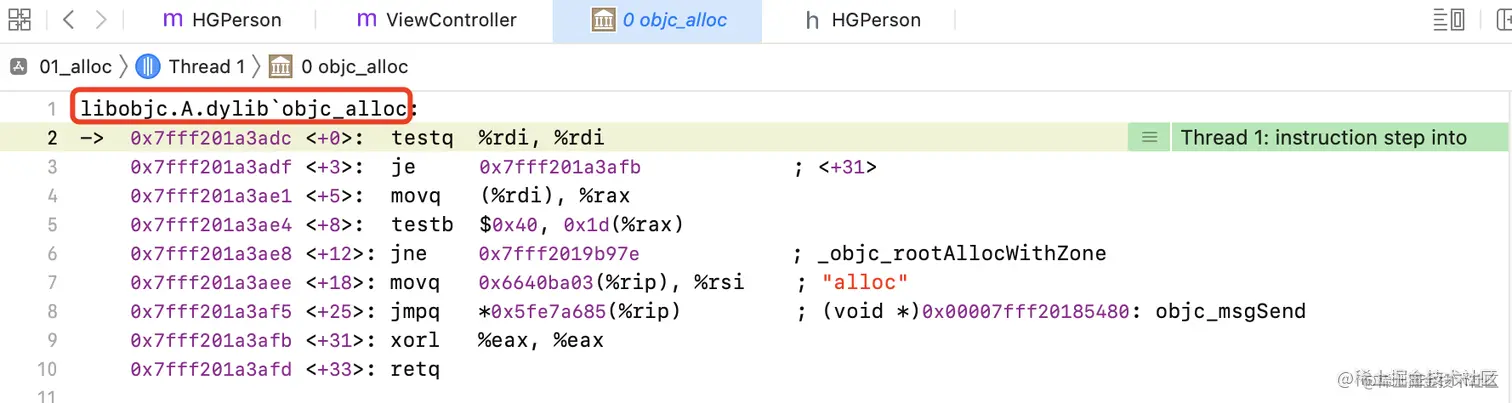Click 01_alloc in the jump bar

click(x=75, y=67)
